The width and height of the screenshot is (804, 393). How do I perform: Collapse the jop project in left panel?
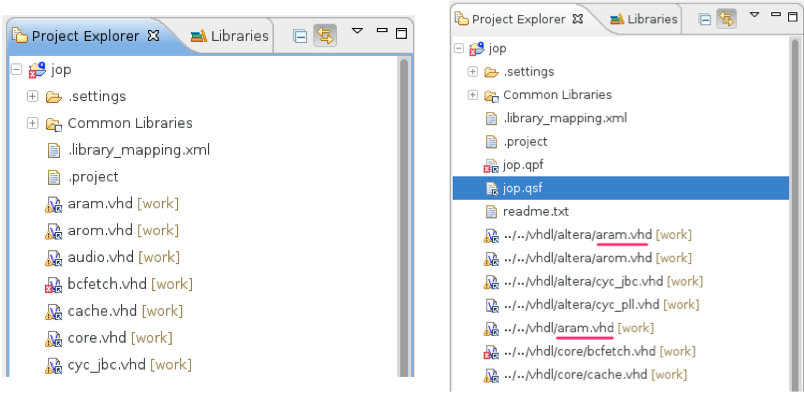tap(16, 69)
